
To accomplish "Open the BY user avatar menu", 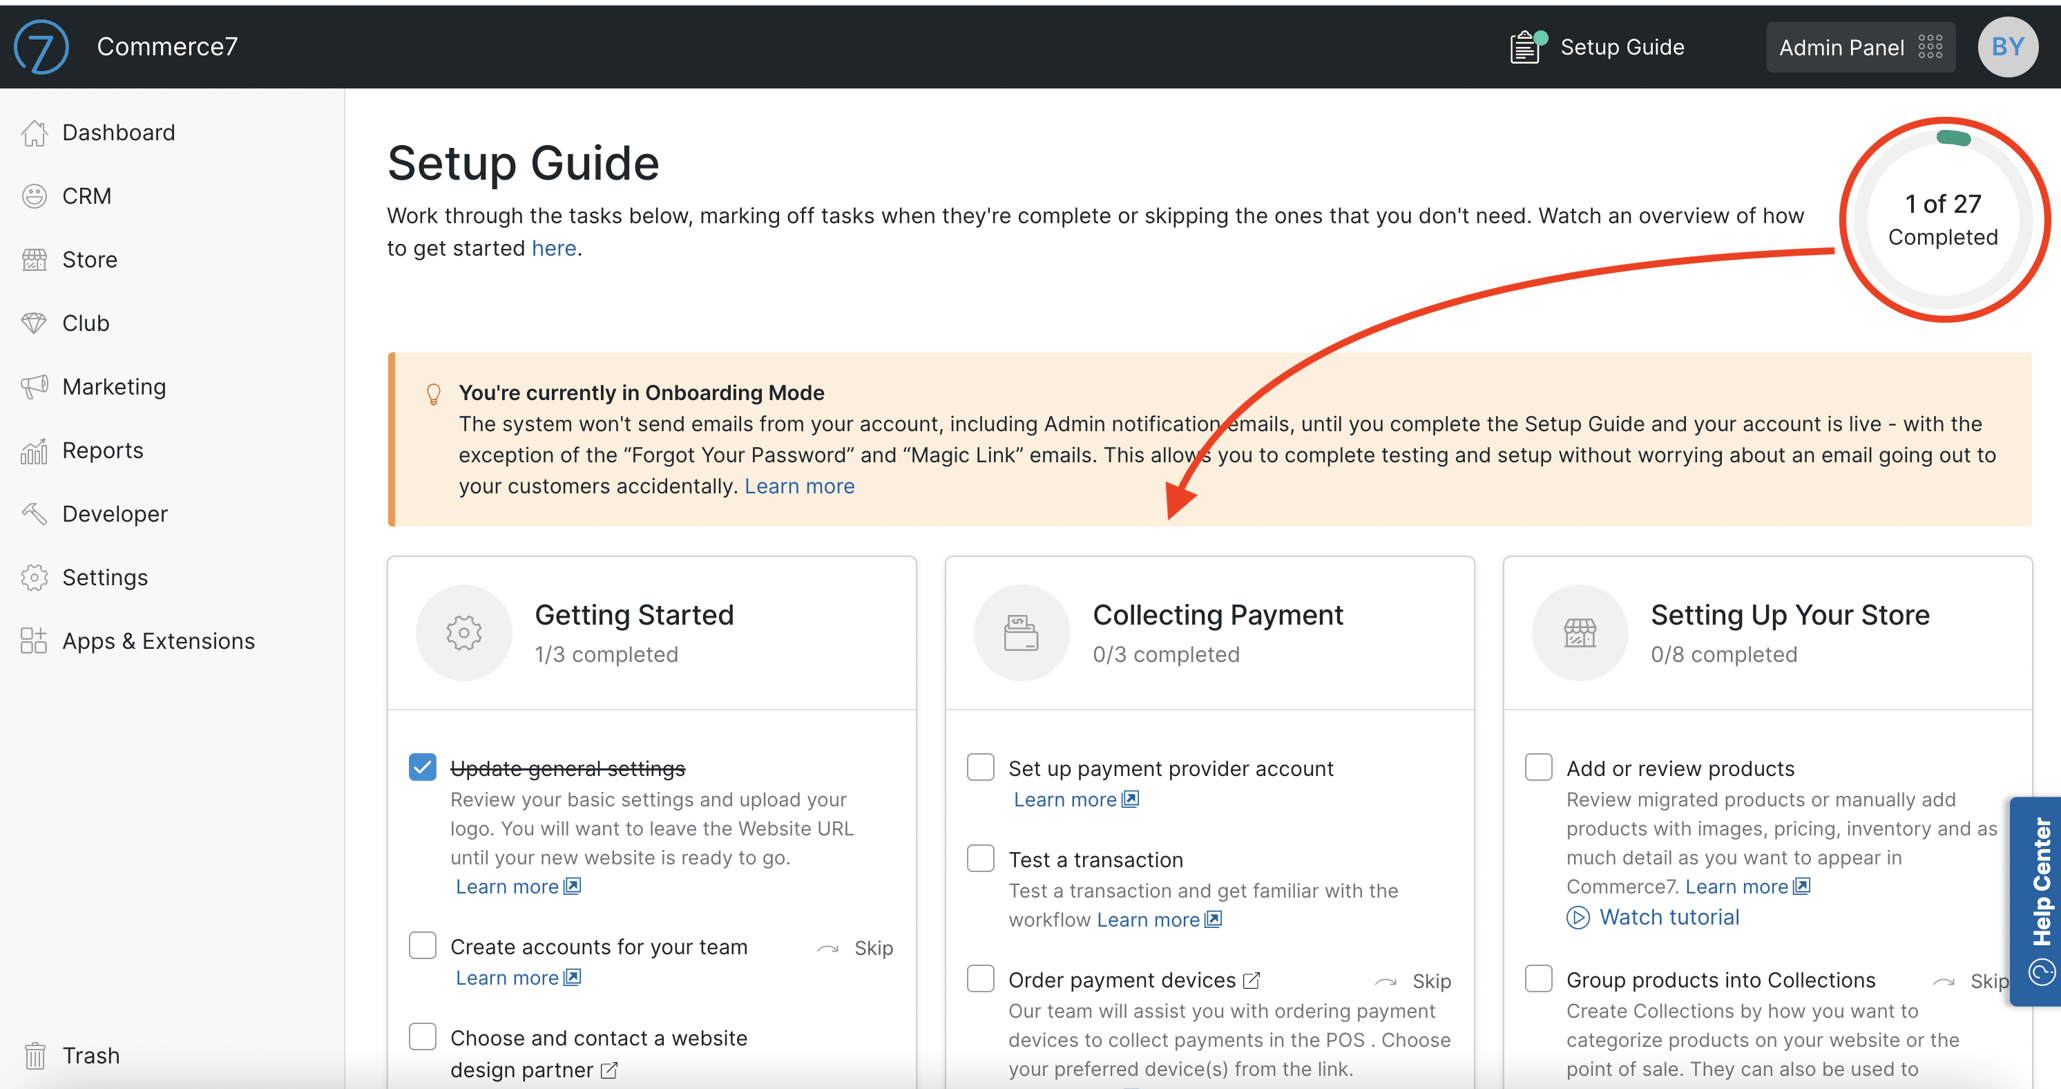I will pos(2008,46).
